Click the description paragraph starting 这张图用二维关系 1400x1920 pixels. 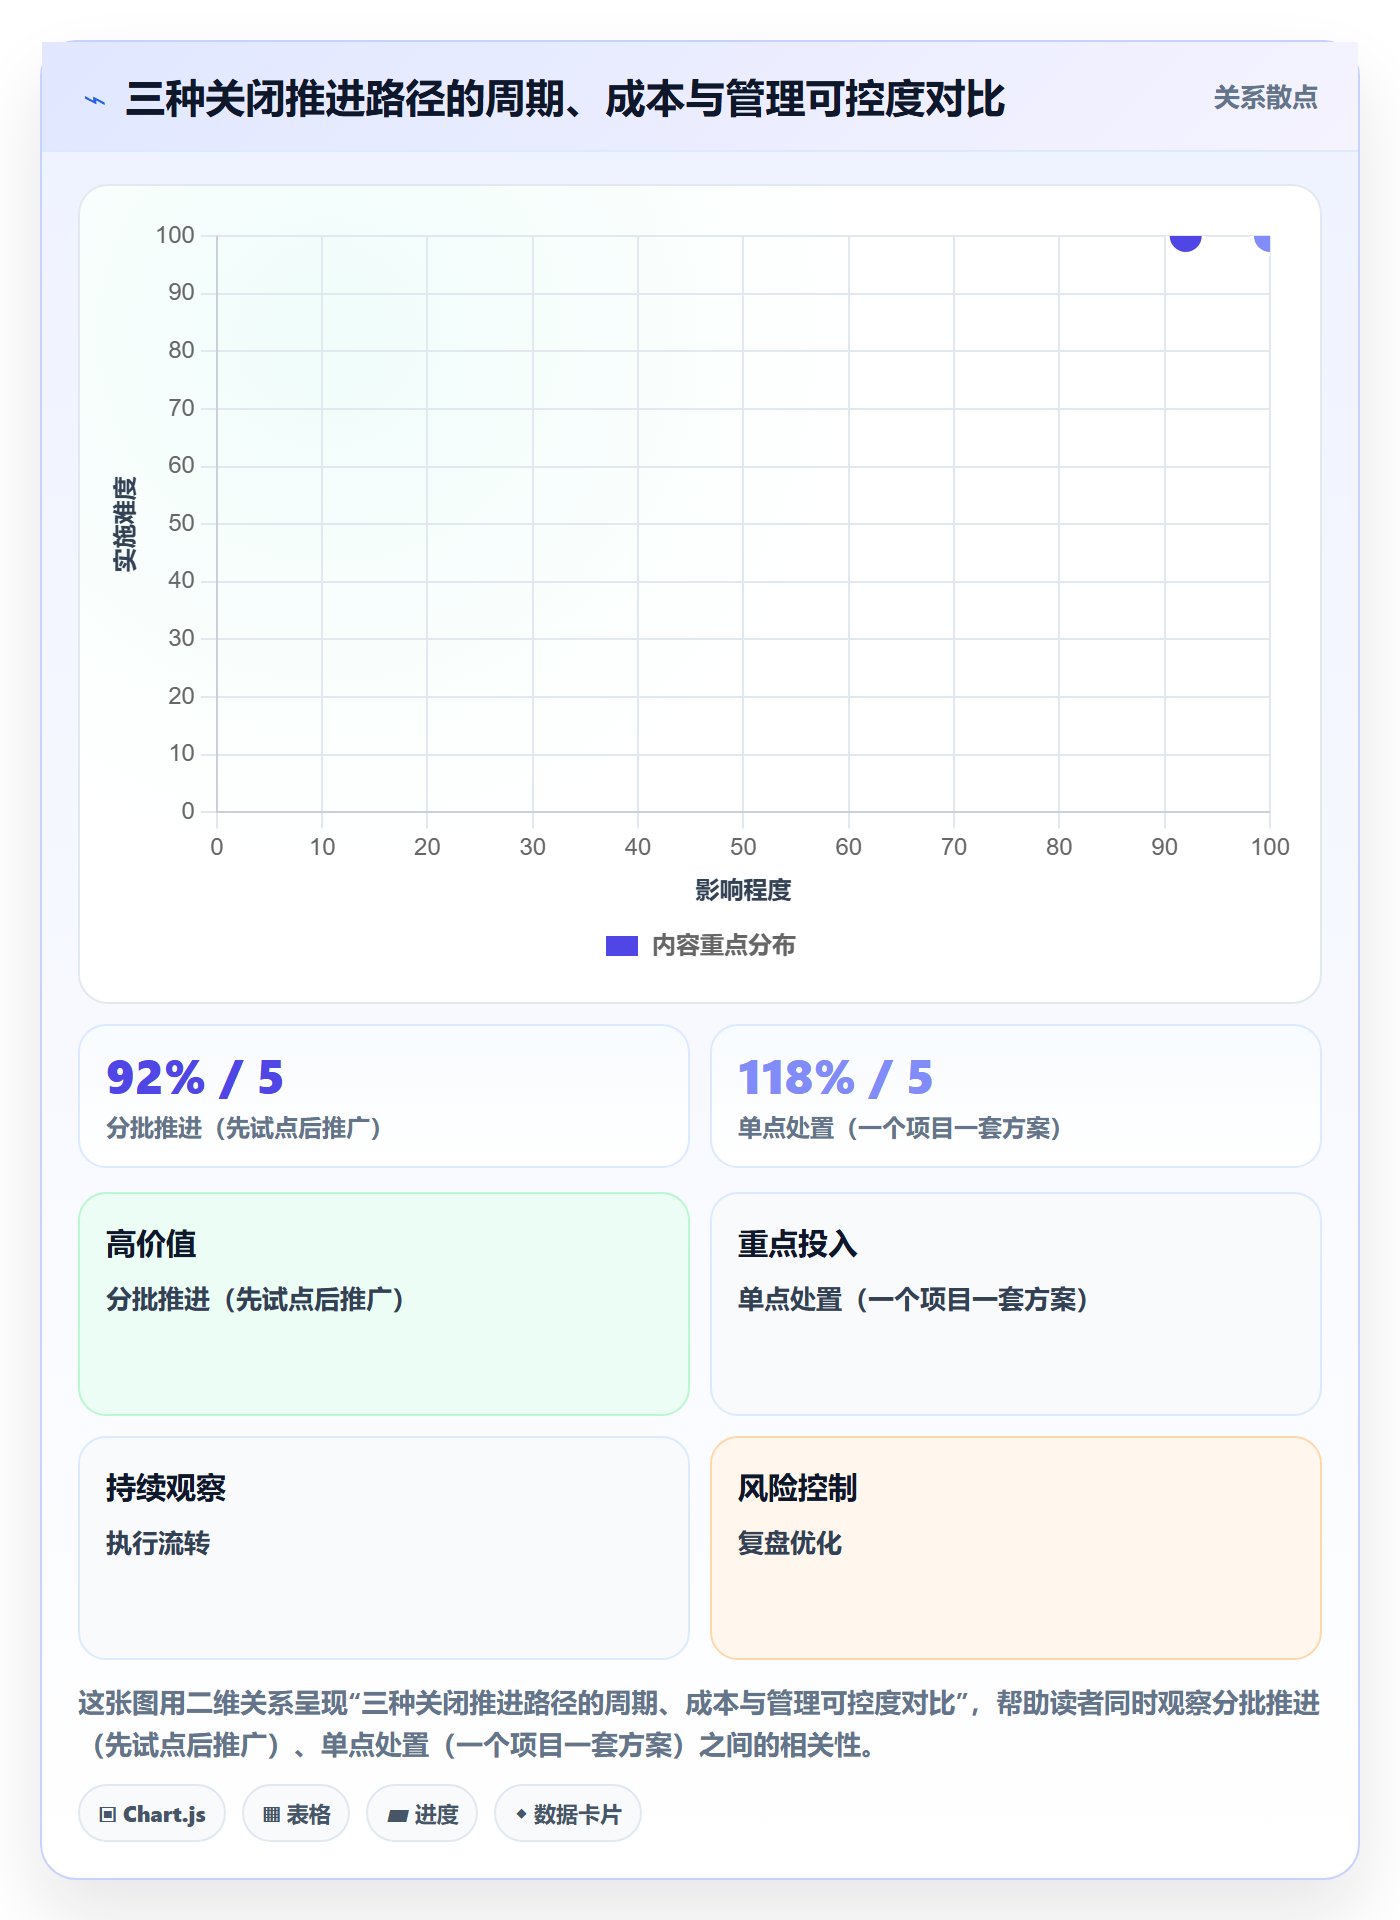click(x=700, y=1724)
